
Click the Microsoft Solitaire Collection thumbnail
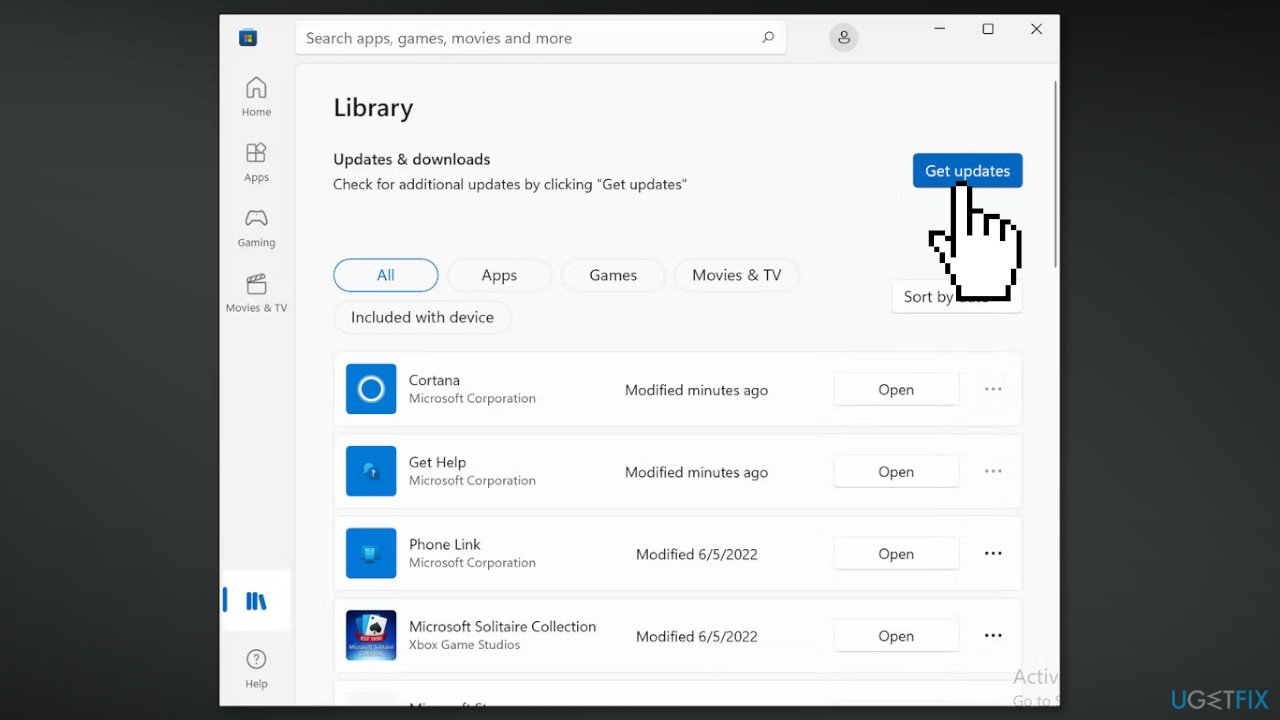[371, 635]
